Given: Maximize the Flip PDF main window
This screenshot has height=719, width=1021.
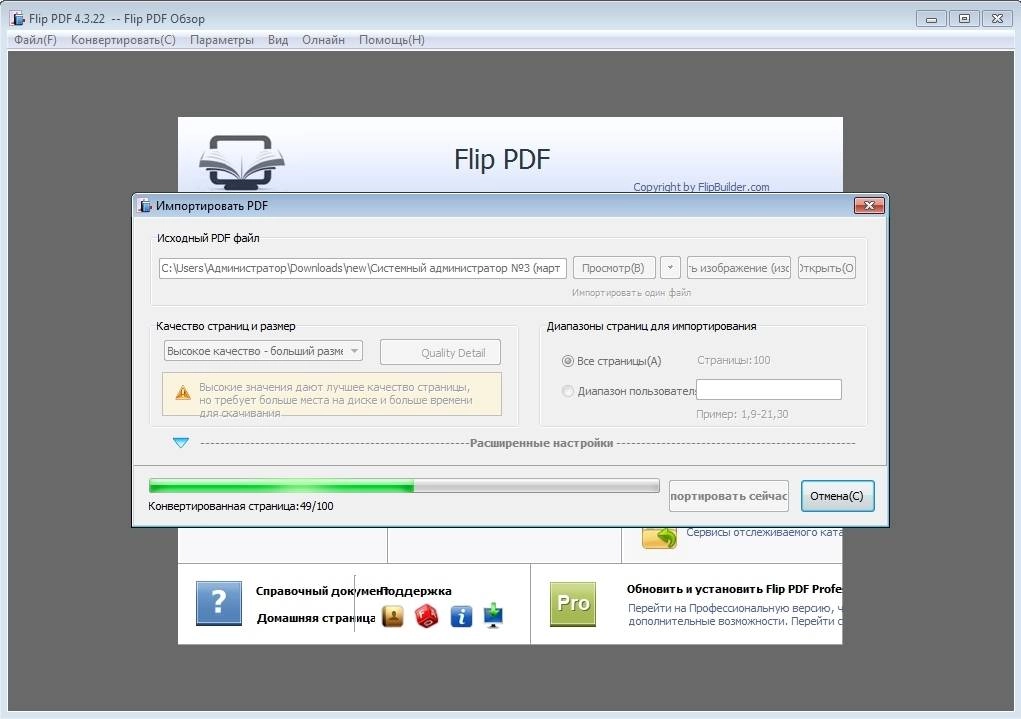Looking at the screenshot, I should pyautogui.click(x=964, y=19).
